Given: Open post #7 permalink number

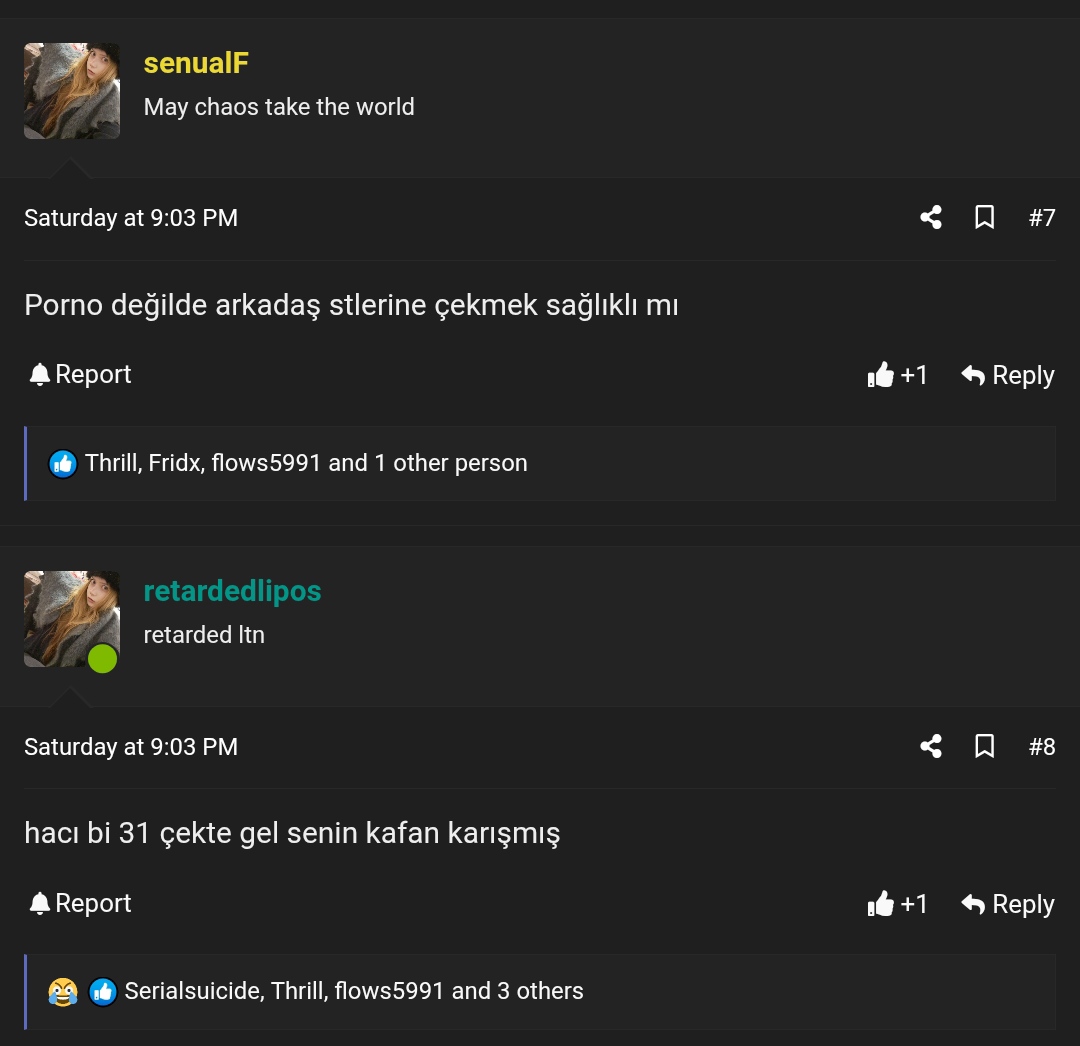Looking at the screenshot, I should 1042,217.
